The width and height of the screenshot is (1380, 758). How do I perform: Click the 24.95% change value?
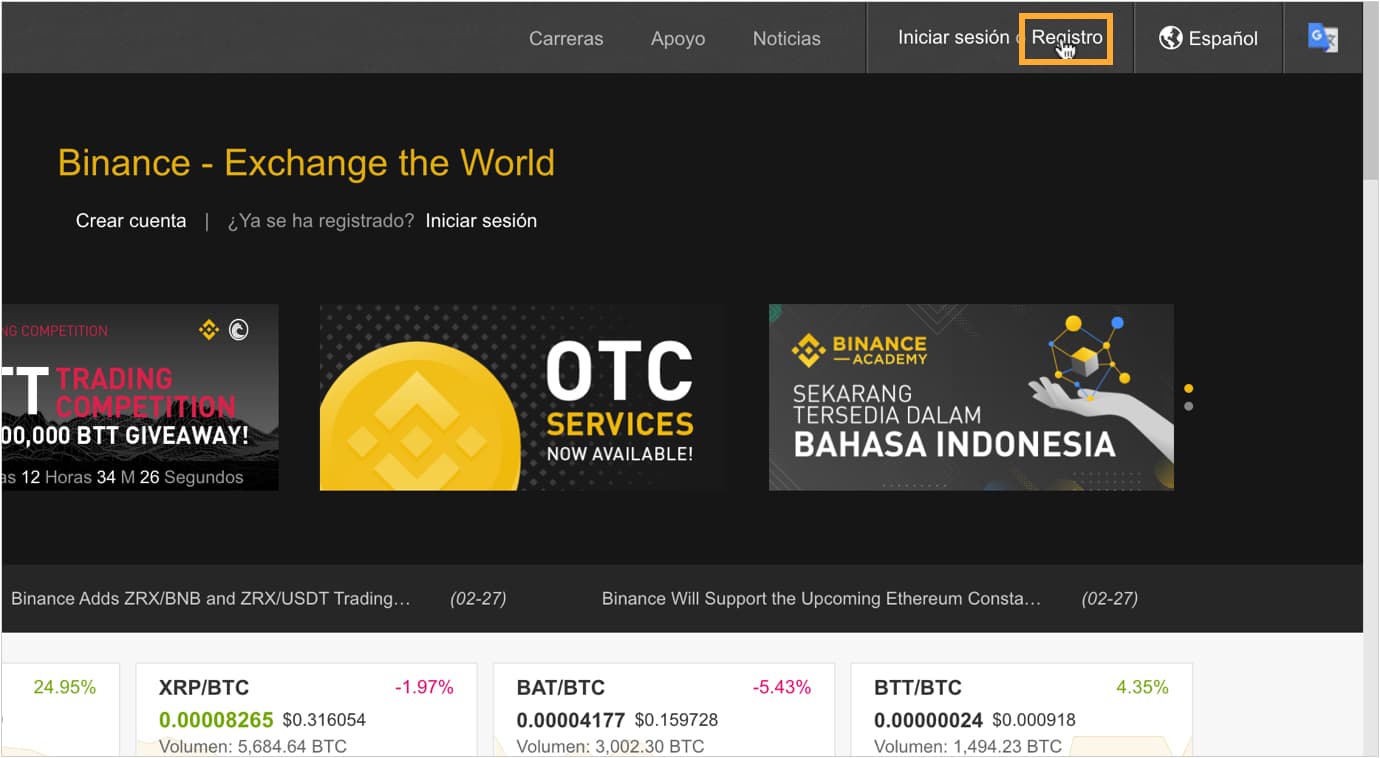pyautogui.click(x=64, y=688)
